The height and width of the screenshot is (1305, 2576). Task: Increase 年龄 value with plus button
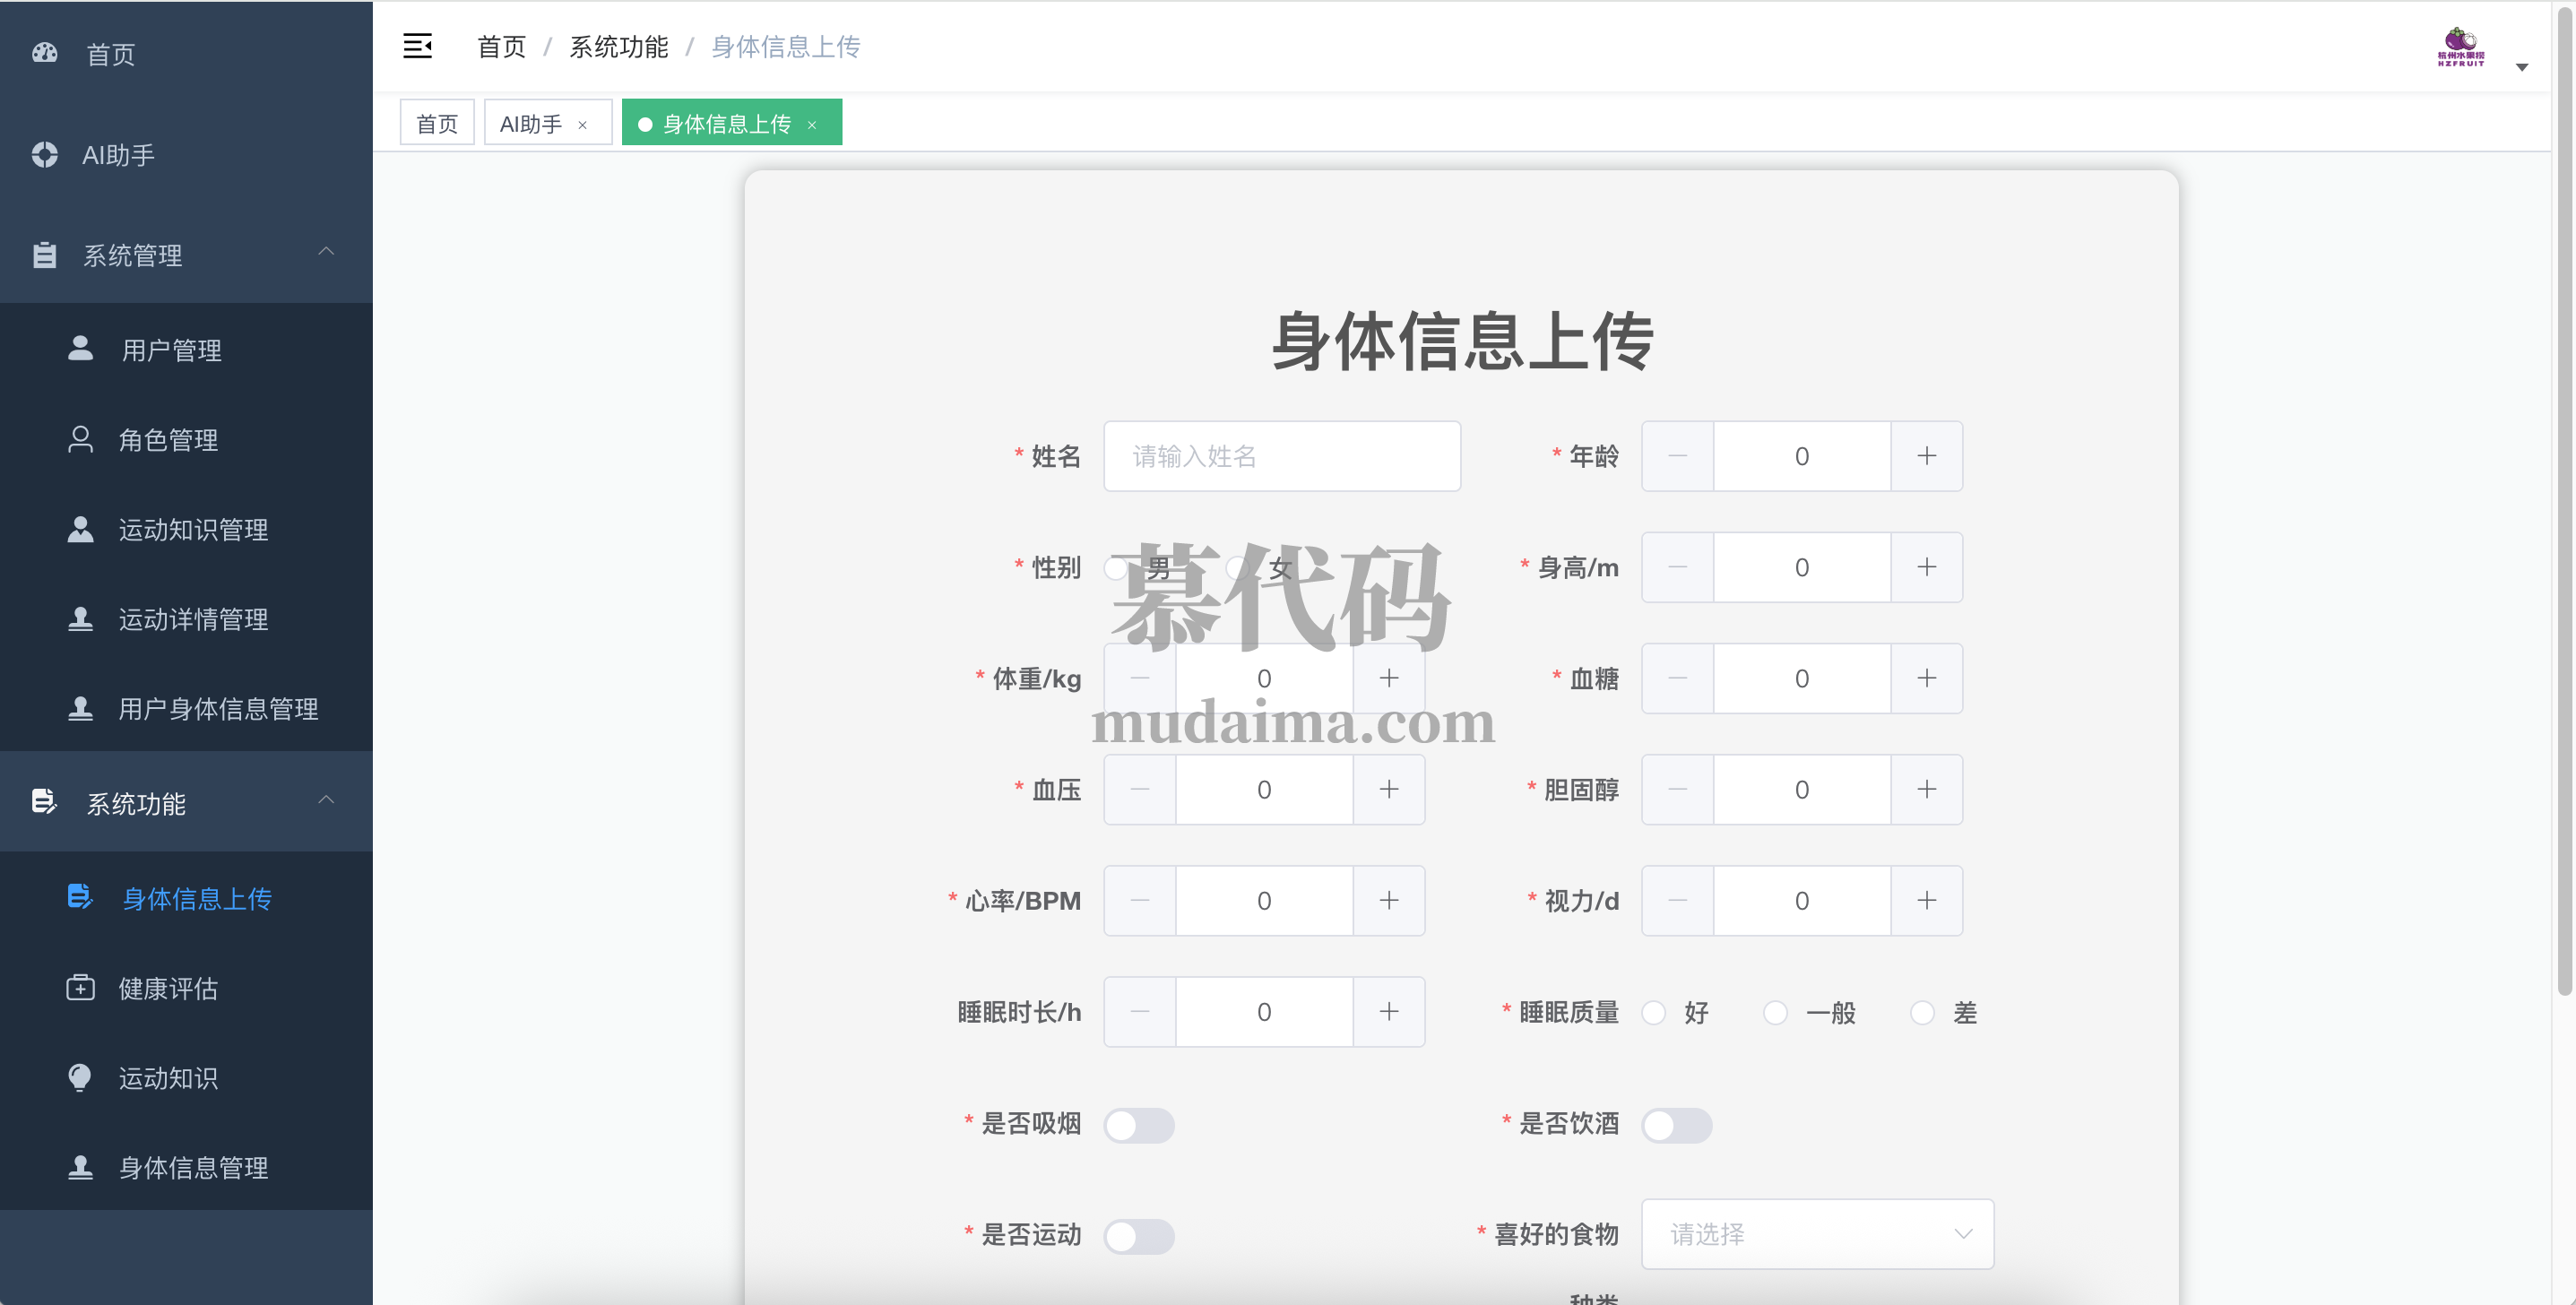click(x=1926, y=456)
